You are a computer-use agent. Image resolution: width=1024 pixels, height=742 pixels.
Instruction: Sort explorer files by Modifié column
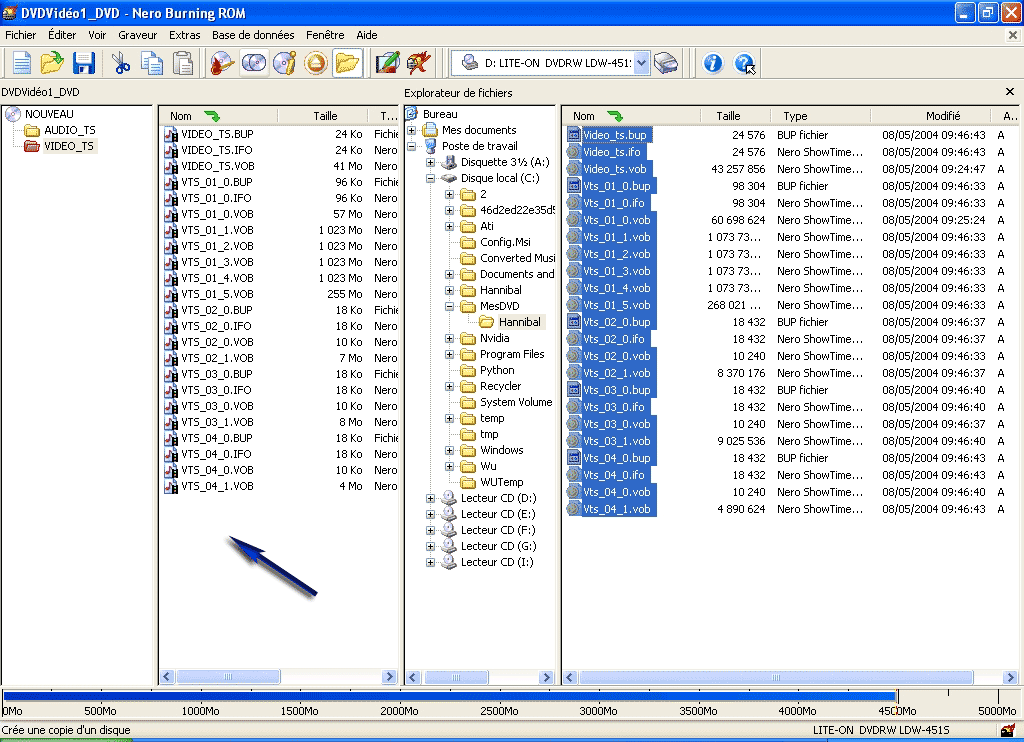tap(933, 116)
